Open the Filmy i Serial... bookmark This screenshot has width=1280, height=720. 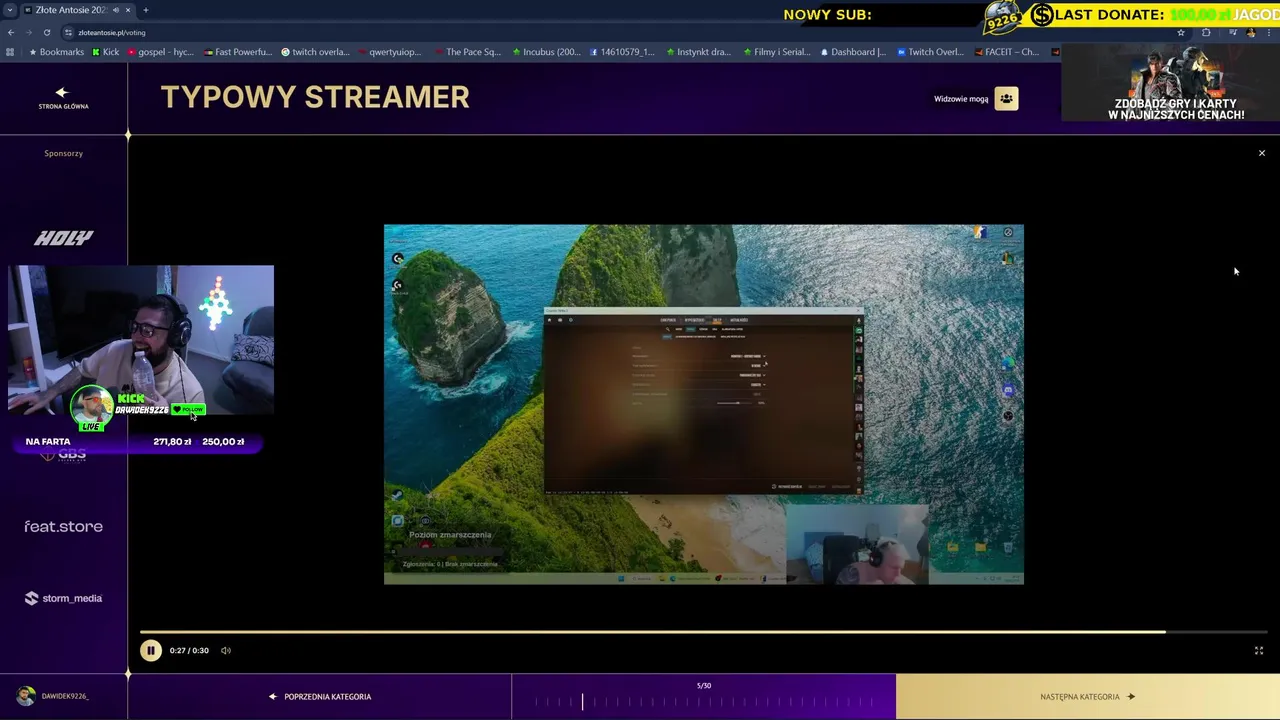[776, 52]
